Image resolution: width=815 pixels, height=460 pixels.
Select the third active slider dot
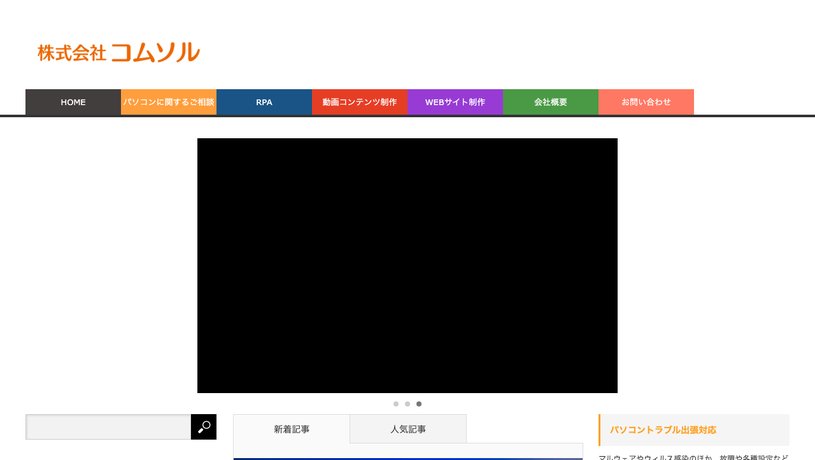[x=419, y=404]
